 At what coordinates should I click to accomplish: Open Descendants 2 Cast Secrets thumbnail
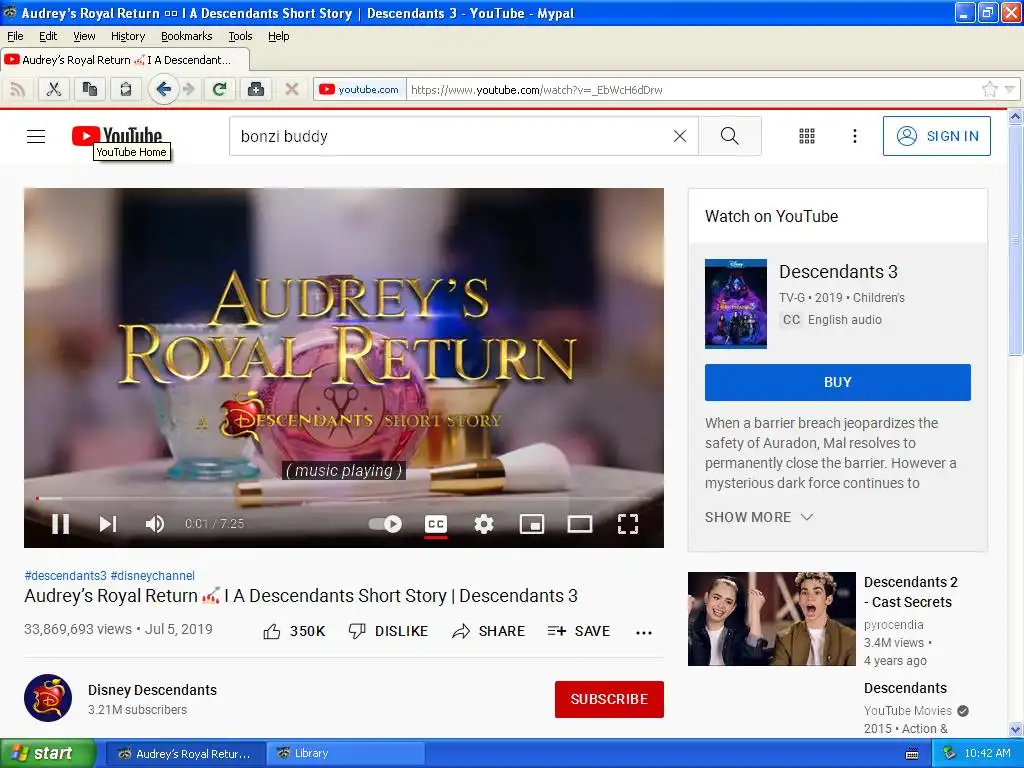[x=771, y=619]
